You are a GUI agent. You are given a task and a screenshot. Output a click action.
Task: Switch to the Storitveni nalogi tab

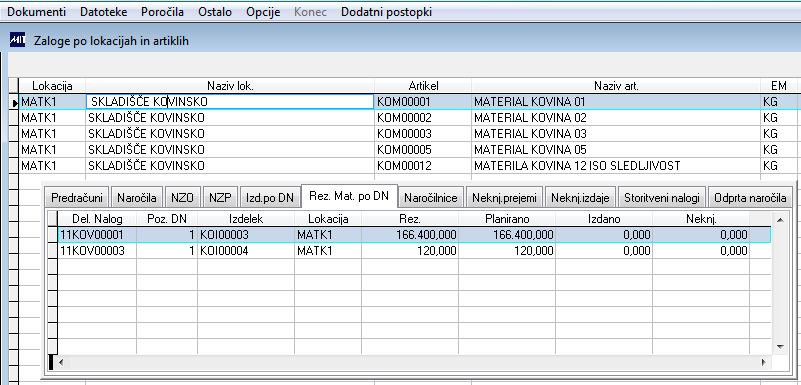(663, 198)
